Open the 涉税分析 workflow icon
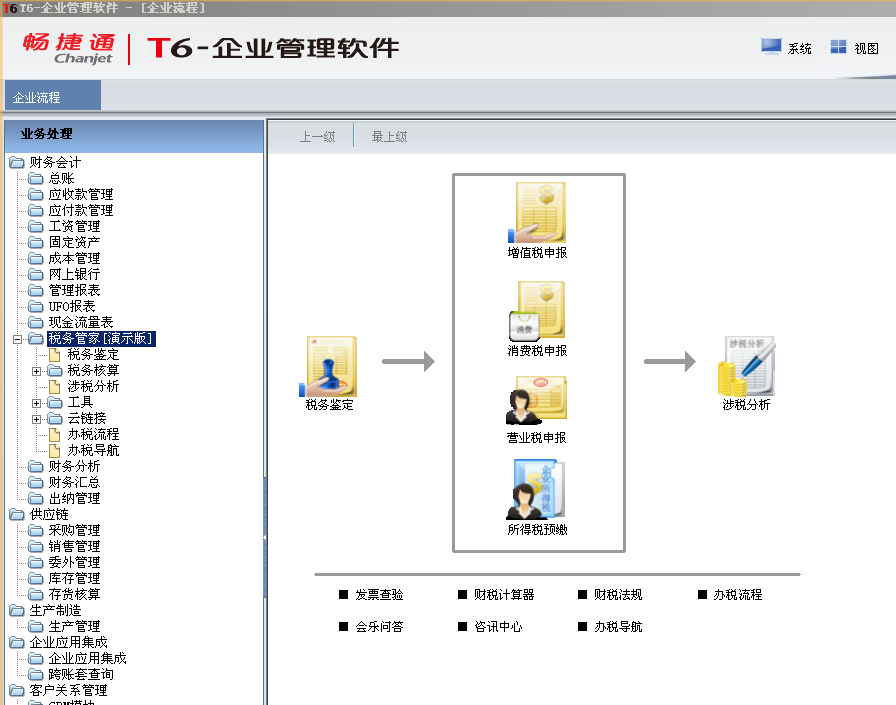This screenshot has width=896, height=705. click(x=746, y=366)
